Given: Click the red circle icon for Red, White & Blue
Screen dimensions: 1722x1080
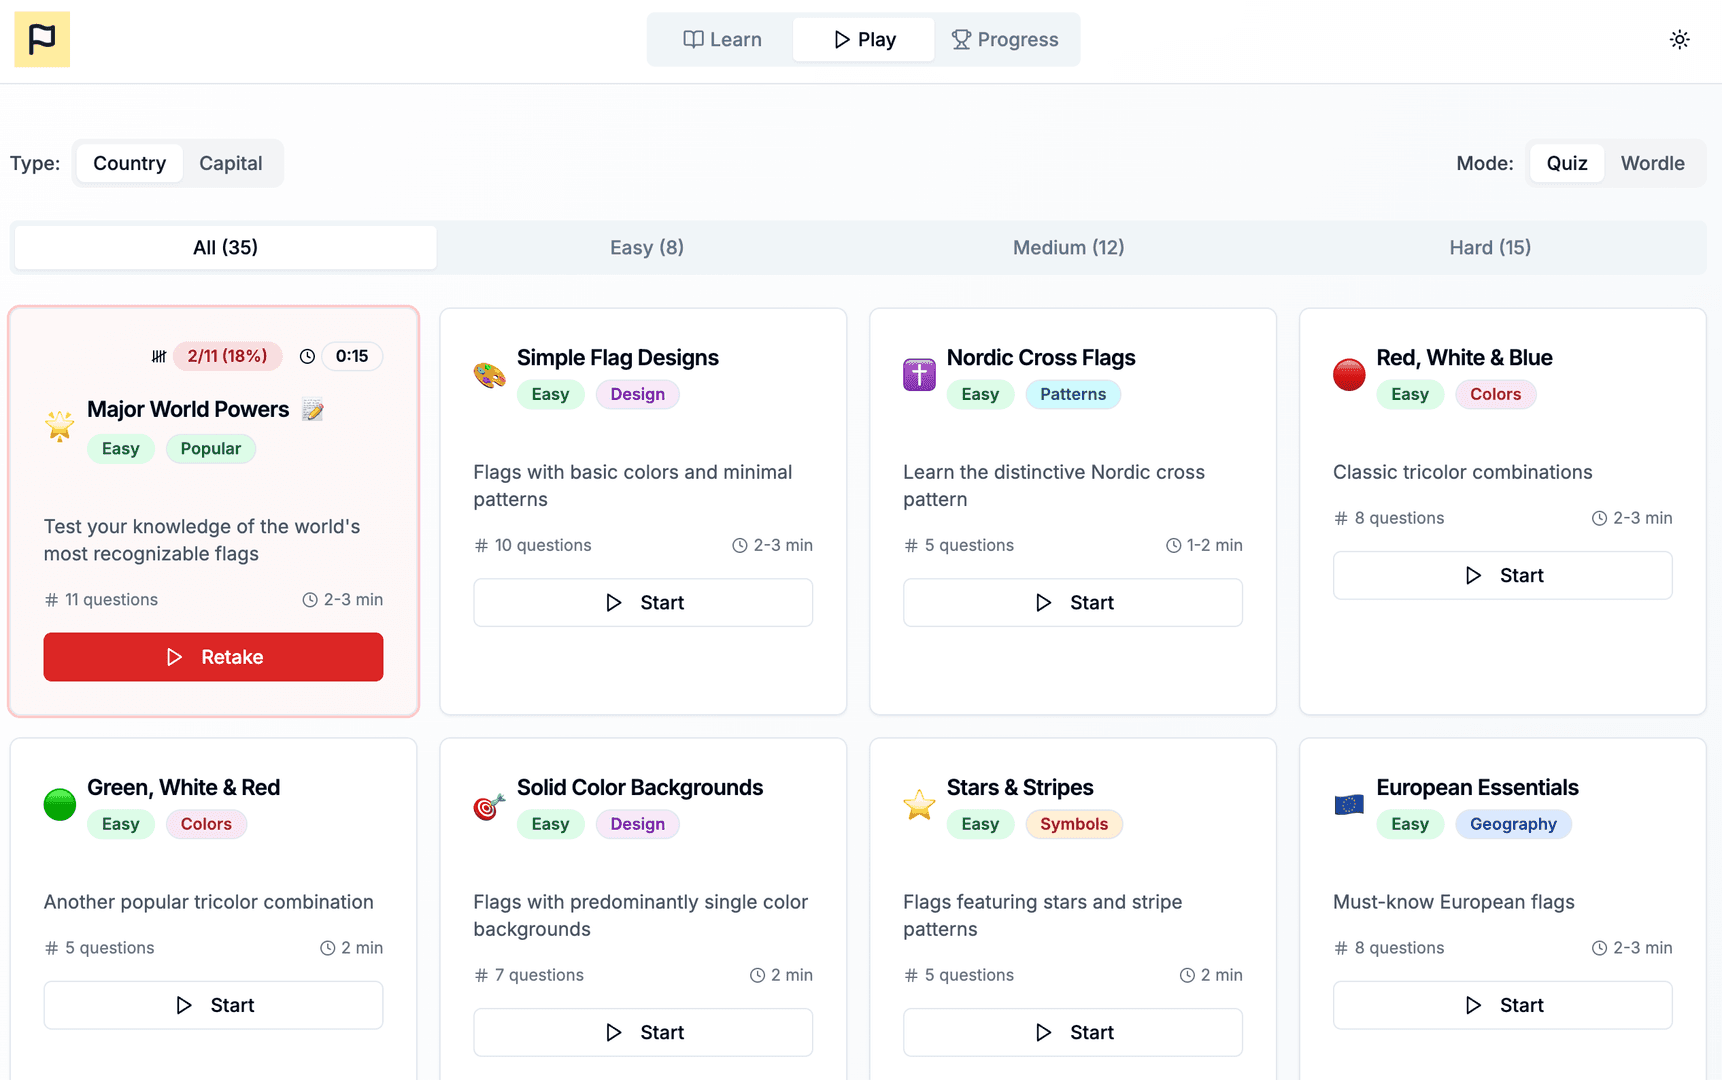Looking at the screenshot, I should click(1349, 375).
